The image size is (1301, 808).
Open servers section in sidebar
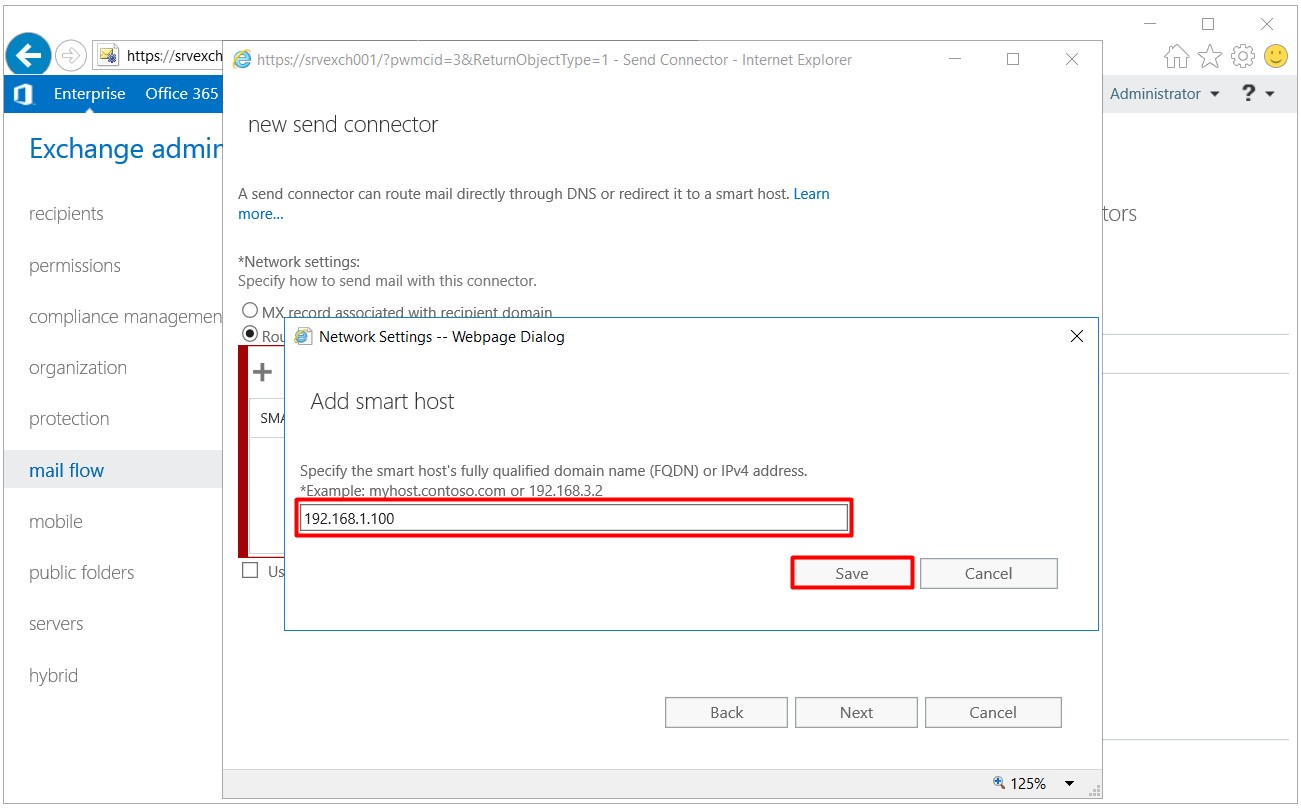[56, 624]
